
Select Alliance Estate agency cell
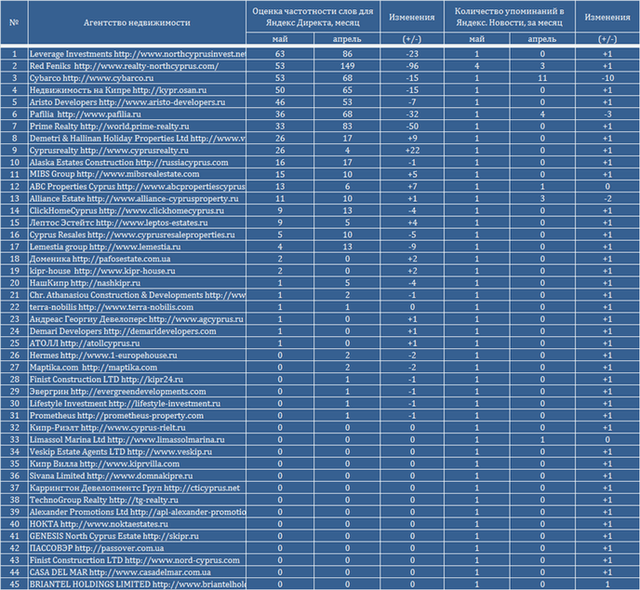coord(137,199)
